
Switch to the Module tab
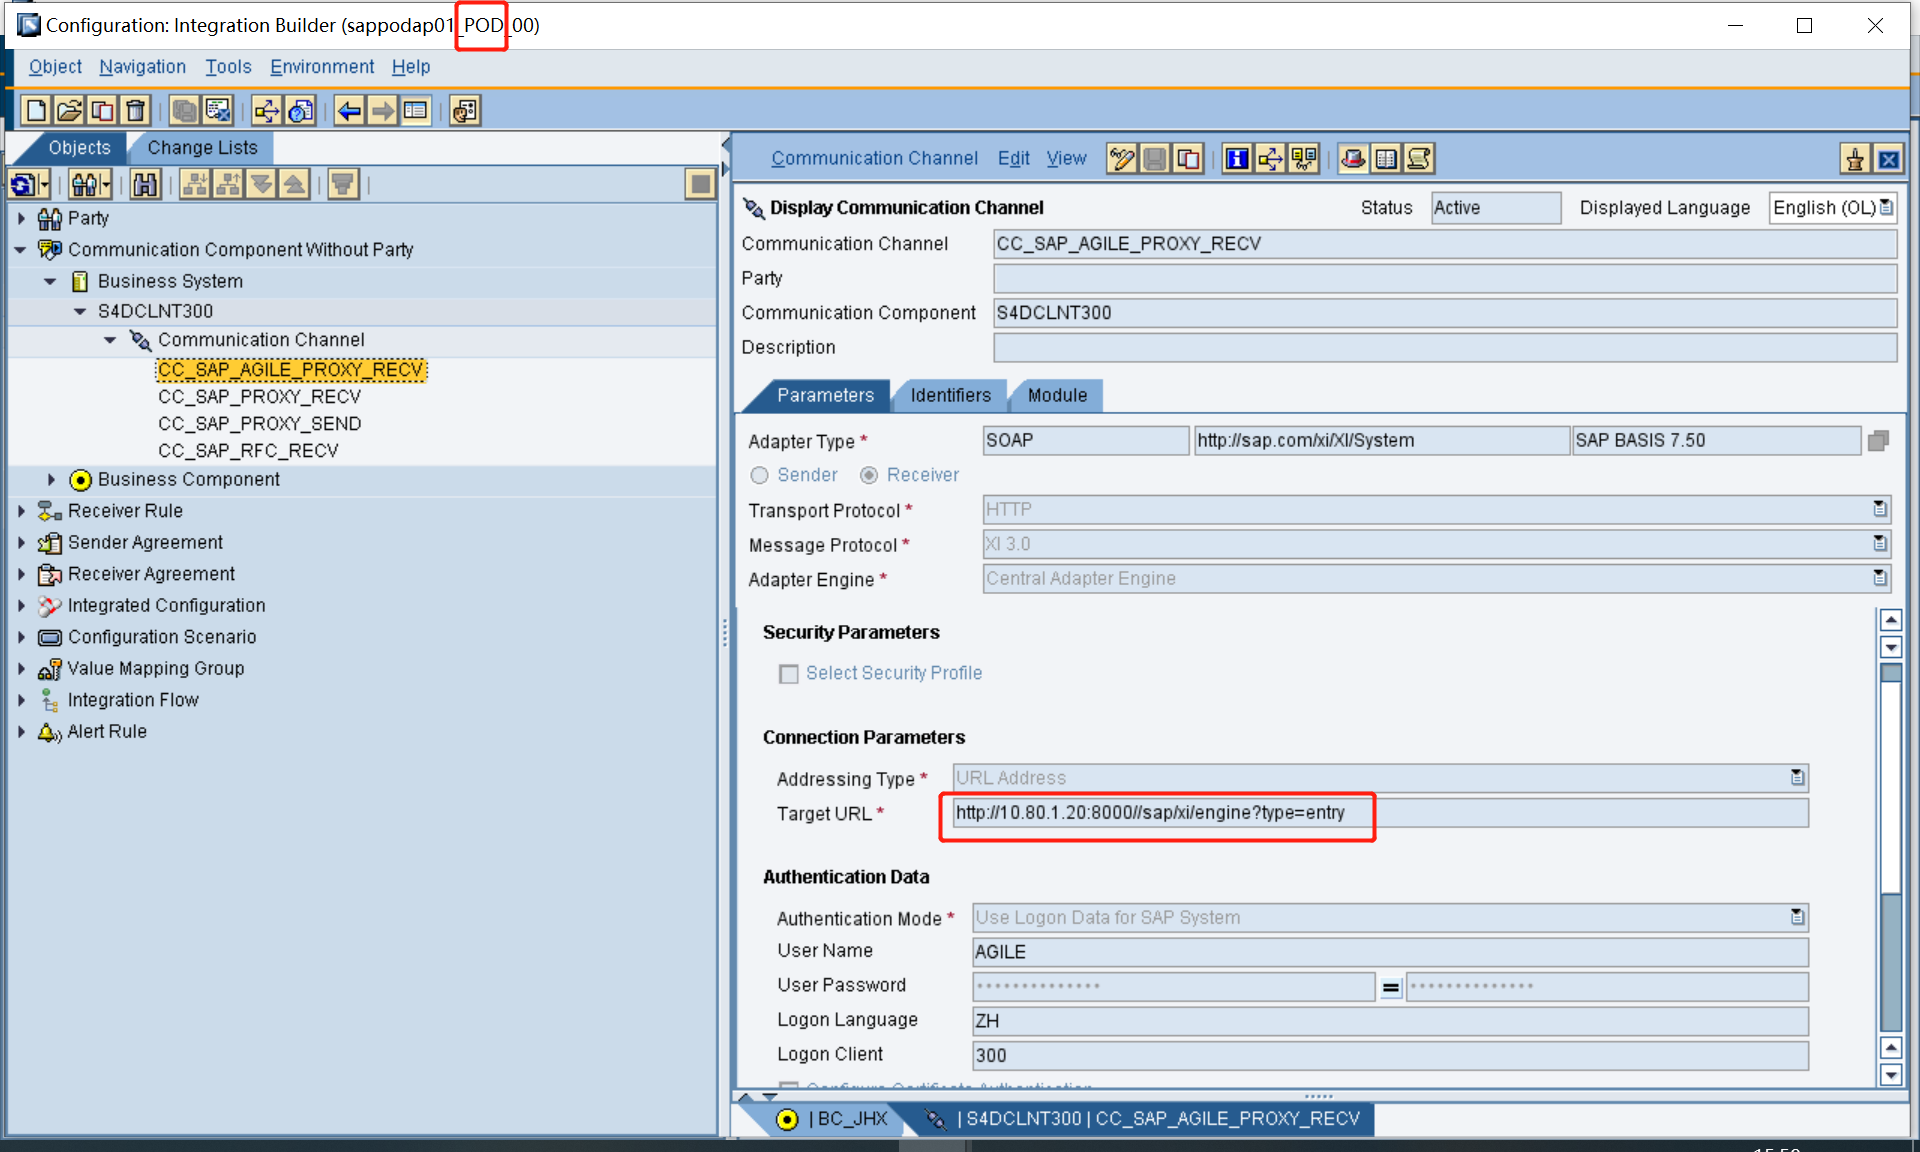point(1057,395)
